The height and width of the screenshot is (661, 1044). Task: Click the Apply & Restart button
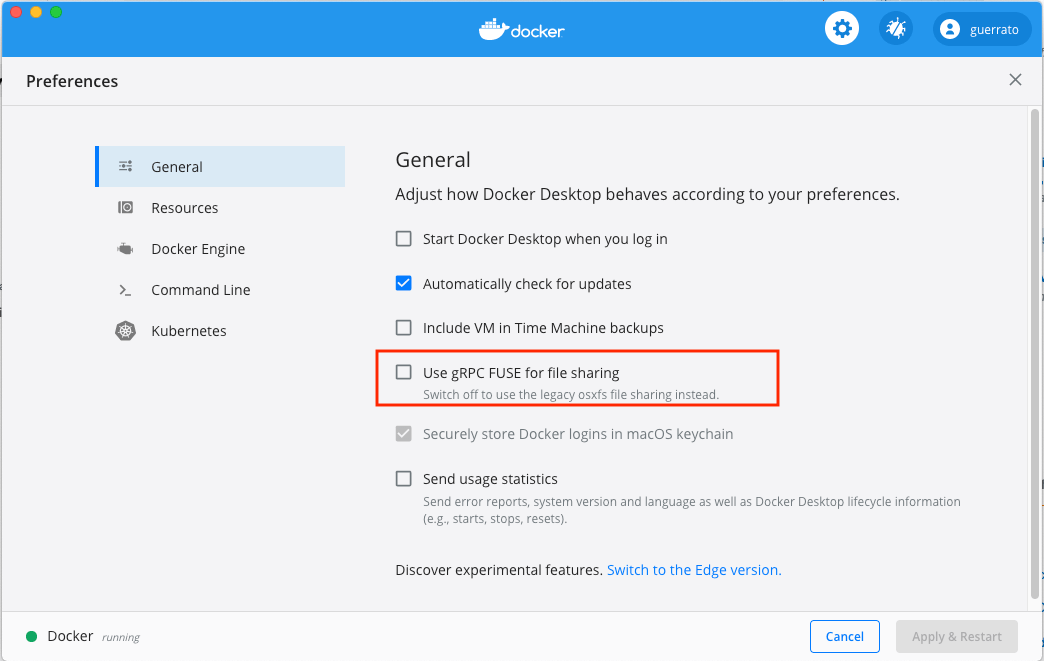(x=956, y=636)
